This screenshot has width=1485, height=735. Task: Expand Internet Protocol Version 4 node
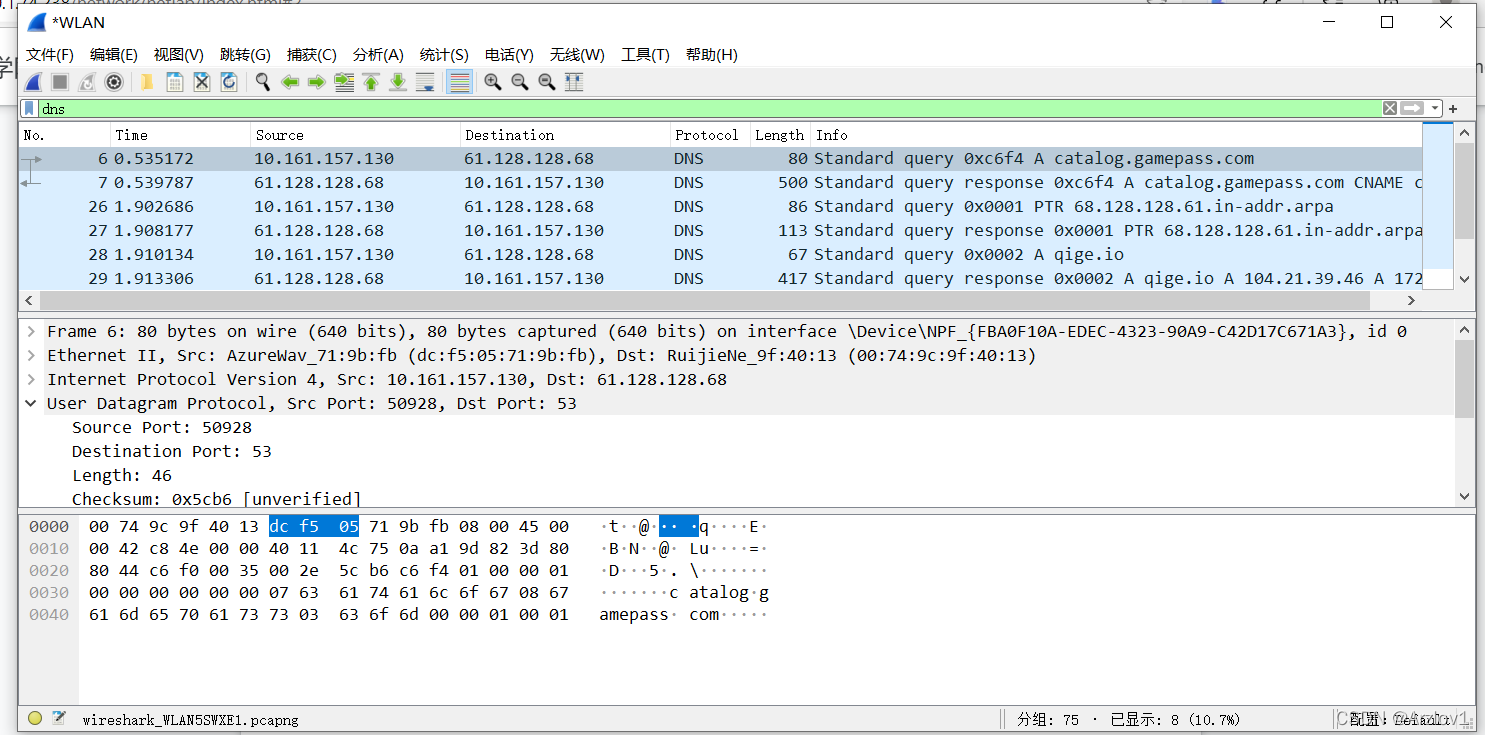(x=31, y=379)
